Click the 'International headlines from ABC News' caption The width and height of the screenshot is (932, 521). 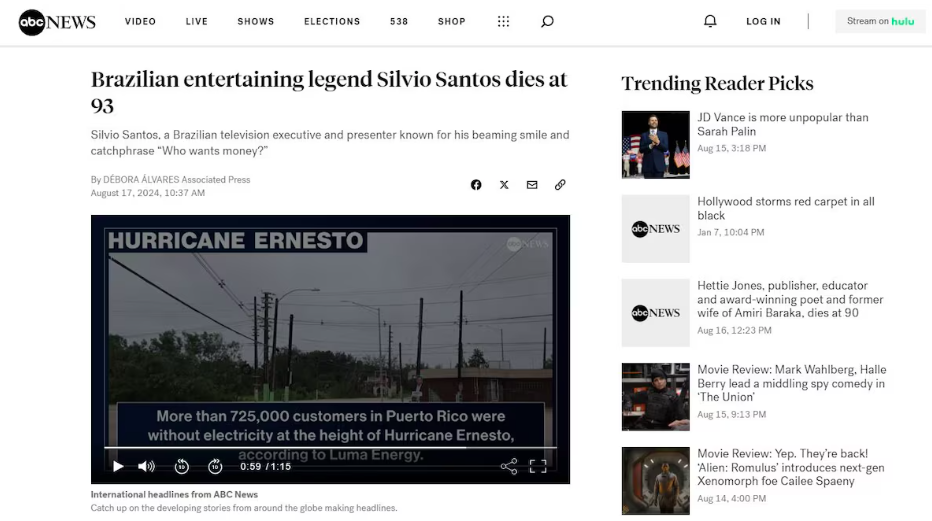point(174,494)
